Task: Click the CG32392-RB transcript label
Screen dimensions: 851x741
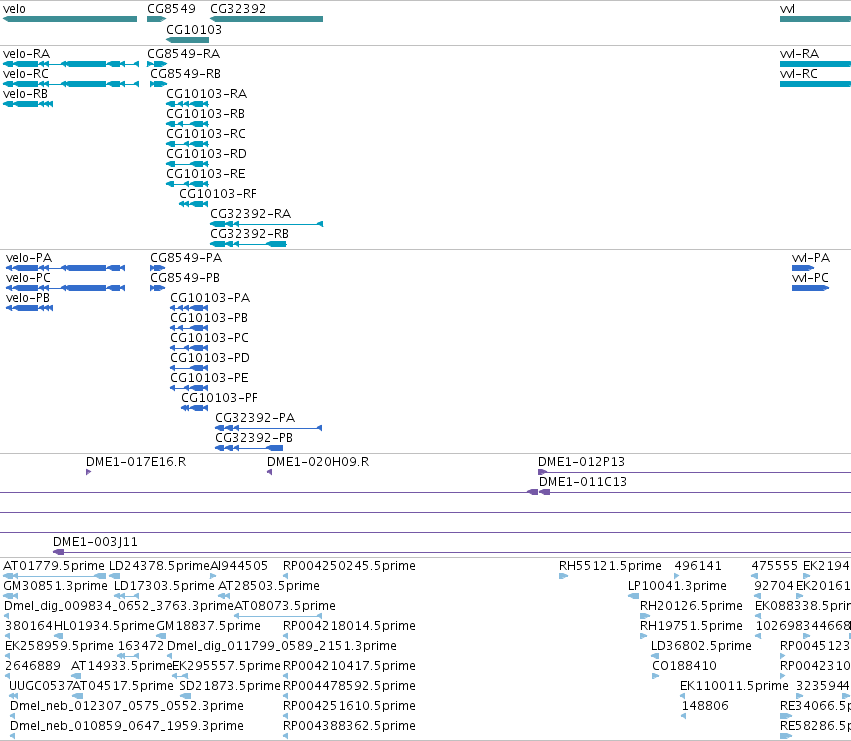Action: pos(249,235)
